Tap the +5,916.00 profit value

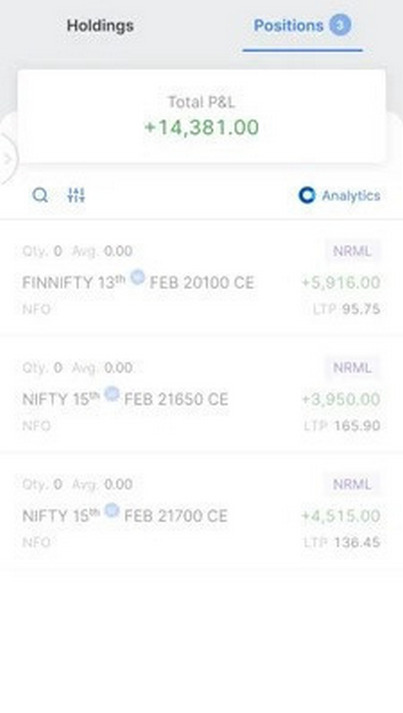[x=341, y=282]
